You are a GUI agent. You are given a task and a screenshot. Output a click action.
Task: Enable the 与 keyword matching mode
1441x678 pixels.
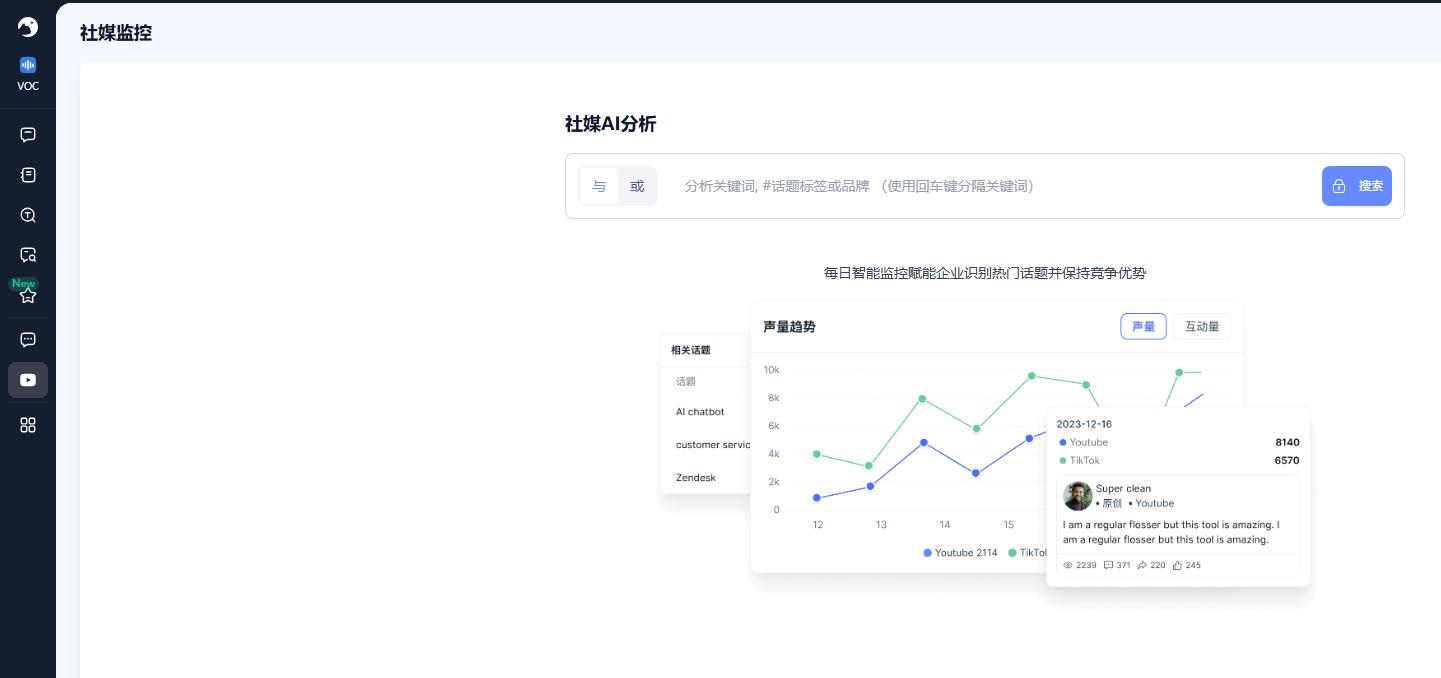click(x=599, y=186)
